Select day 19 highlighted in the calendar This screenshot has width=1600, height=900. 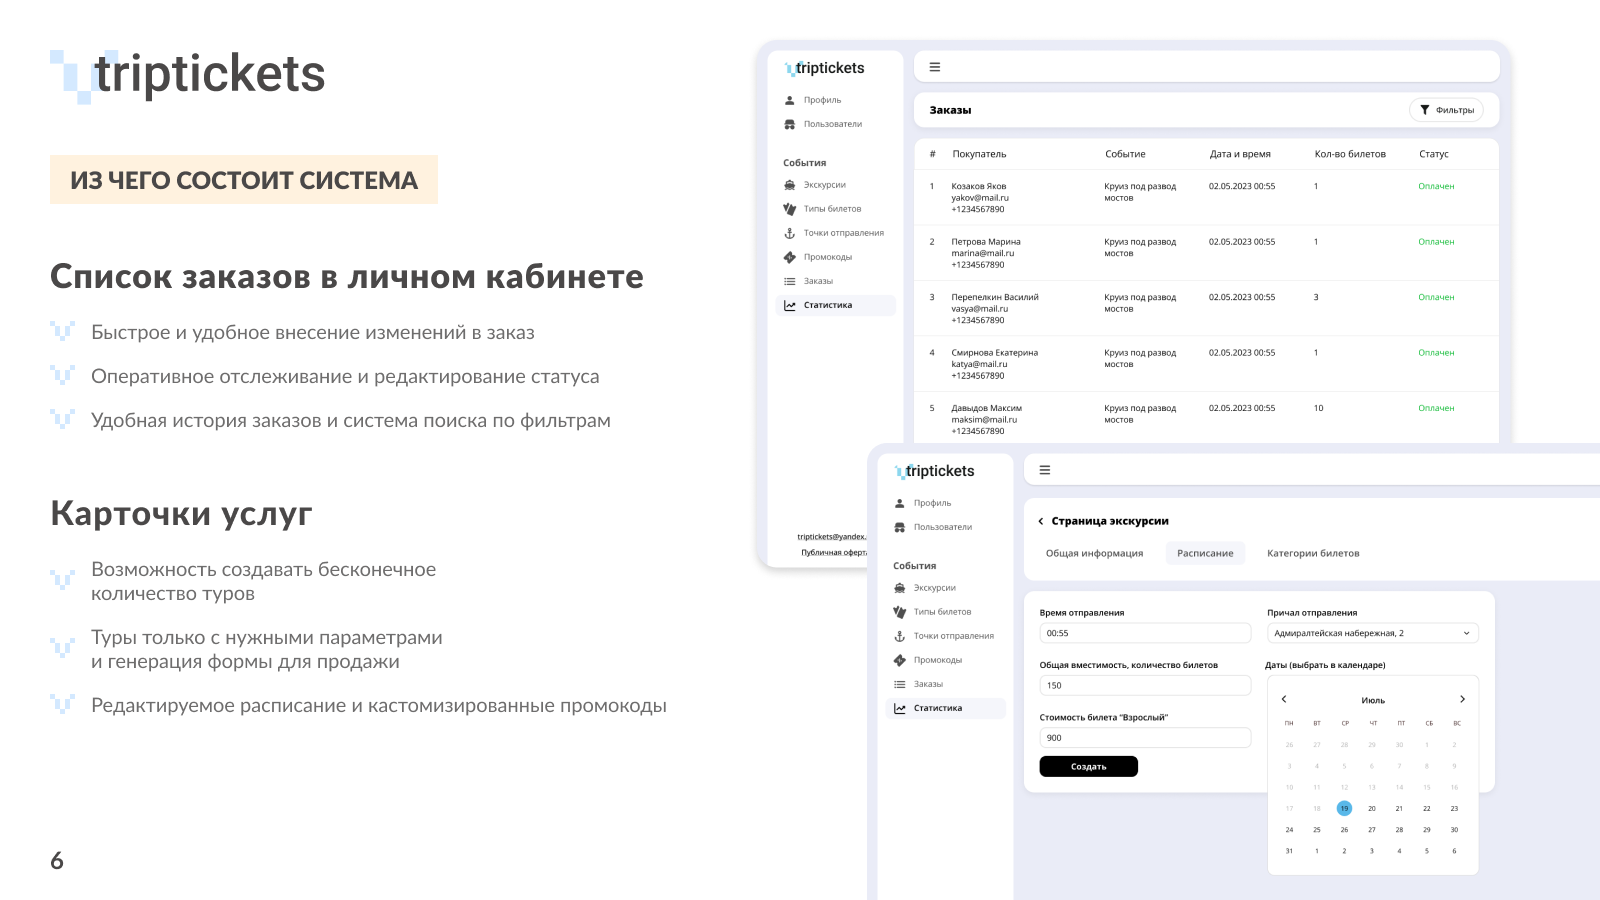tap(1344, 808)
